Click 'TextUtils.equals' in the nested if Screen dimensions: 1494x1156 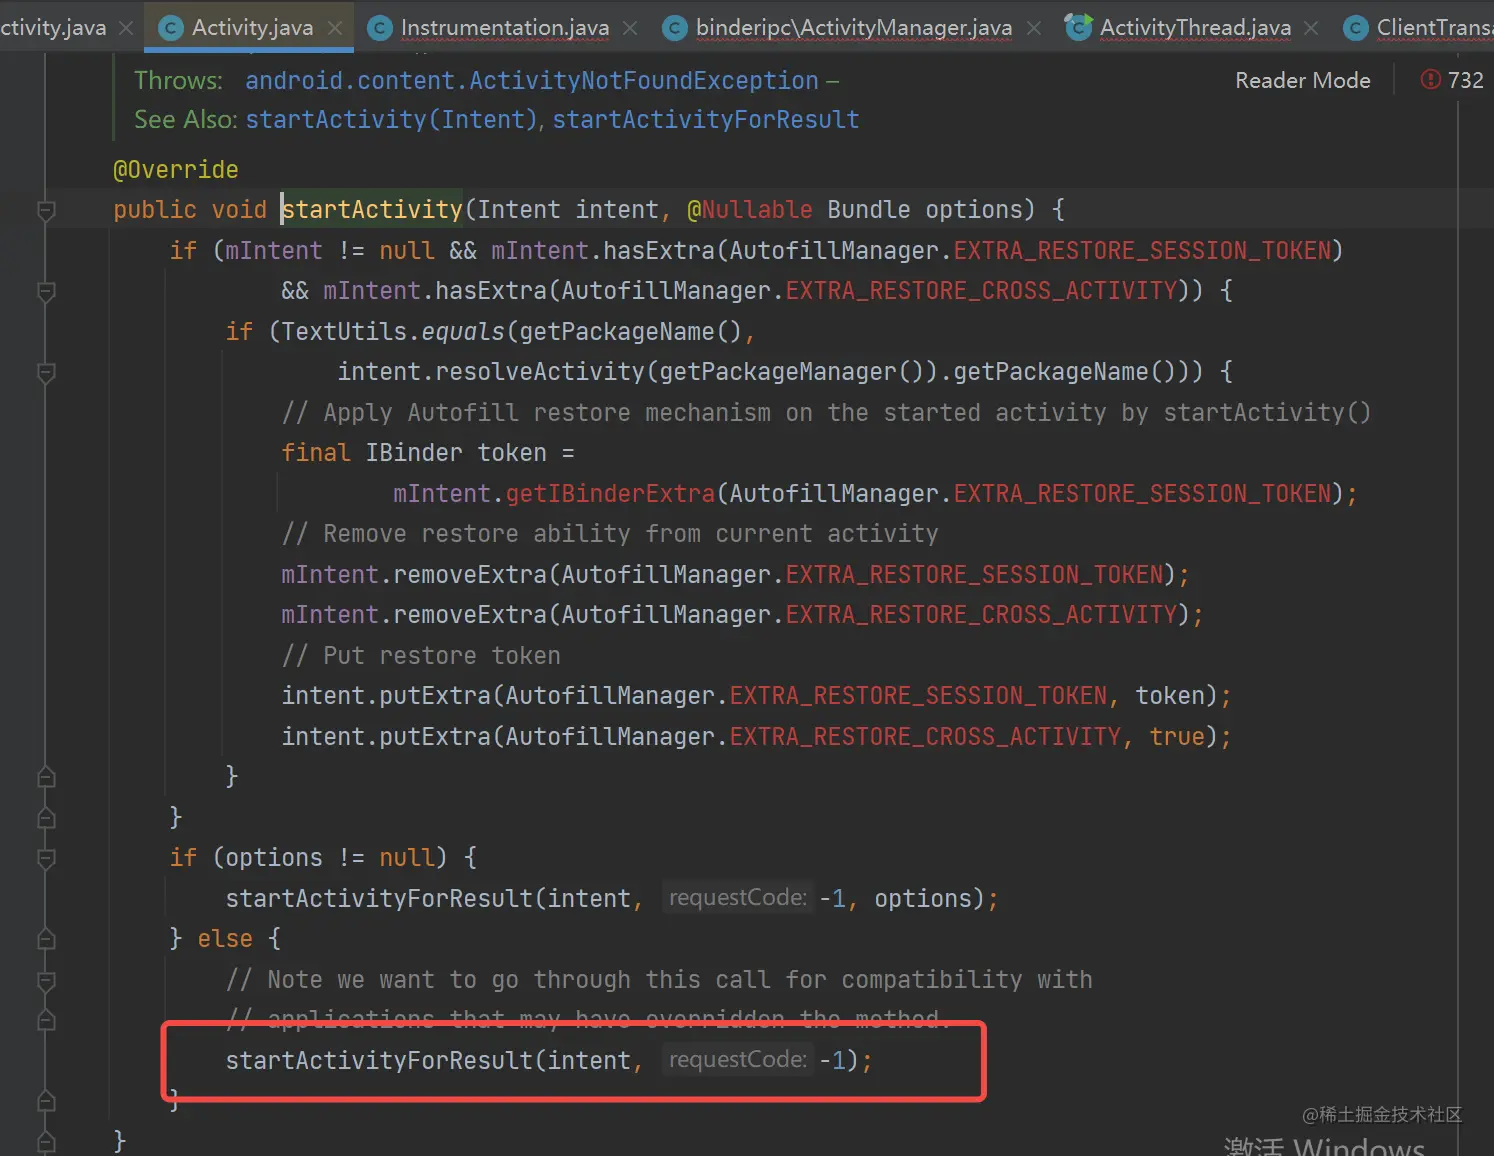tap(393, 332)
